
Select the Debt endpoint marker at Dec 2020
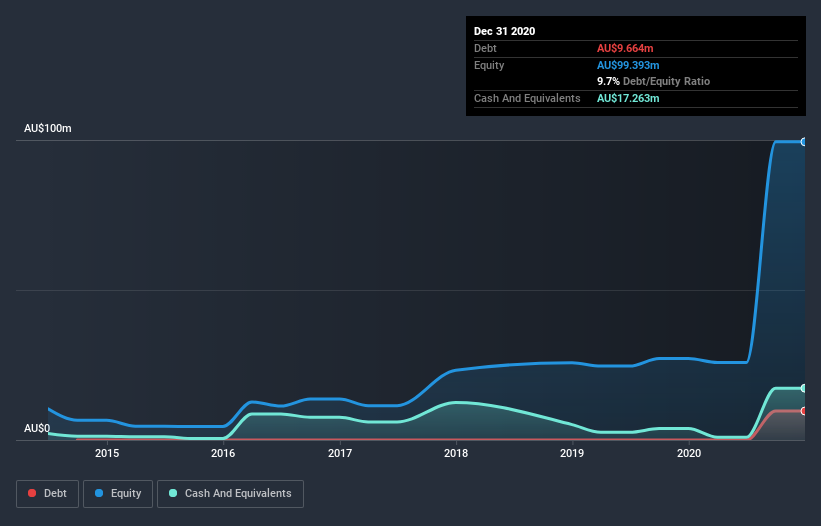(803, 411)
